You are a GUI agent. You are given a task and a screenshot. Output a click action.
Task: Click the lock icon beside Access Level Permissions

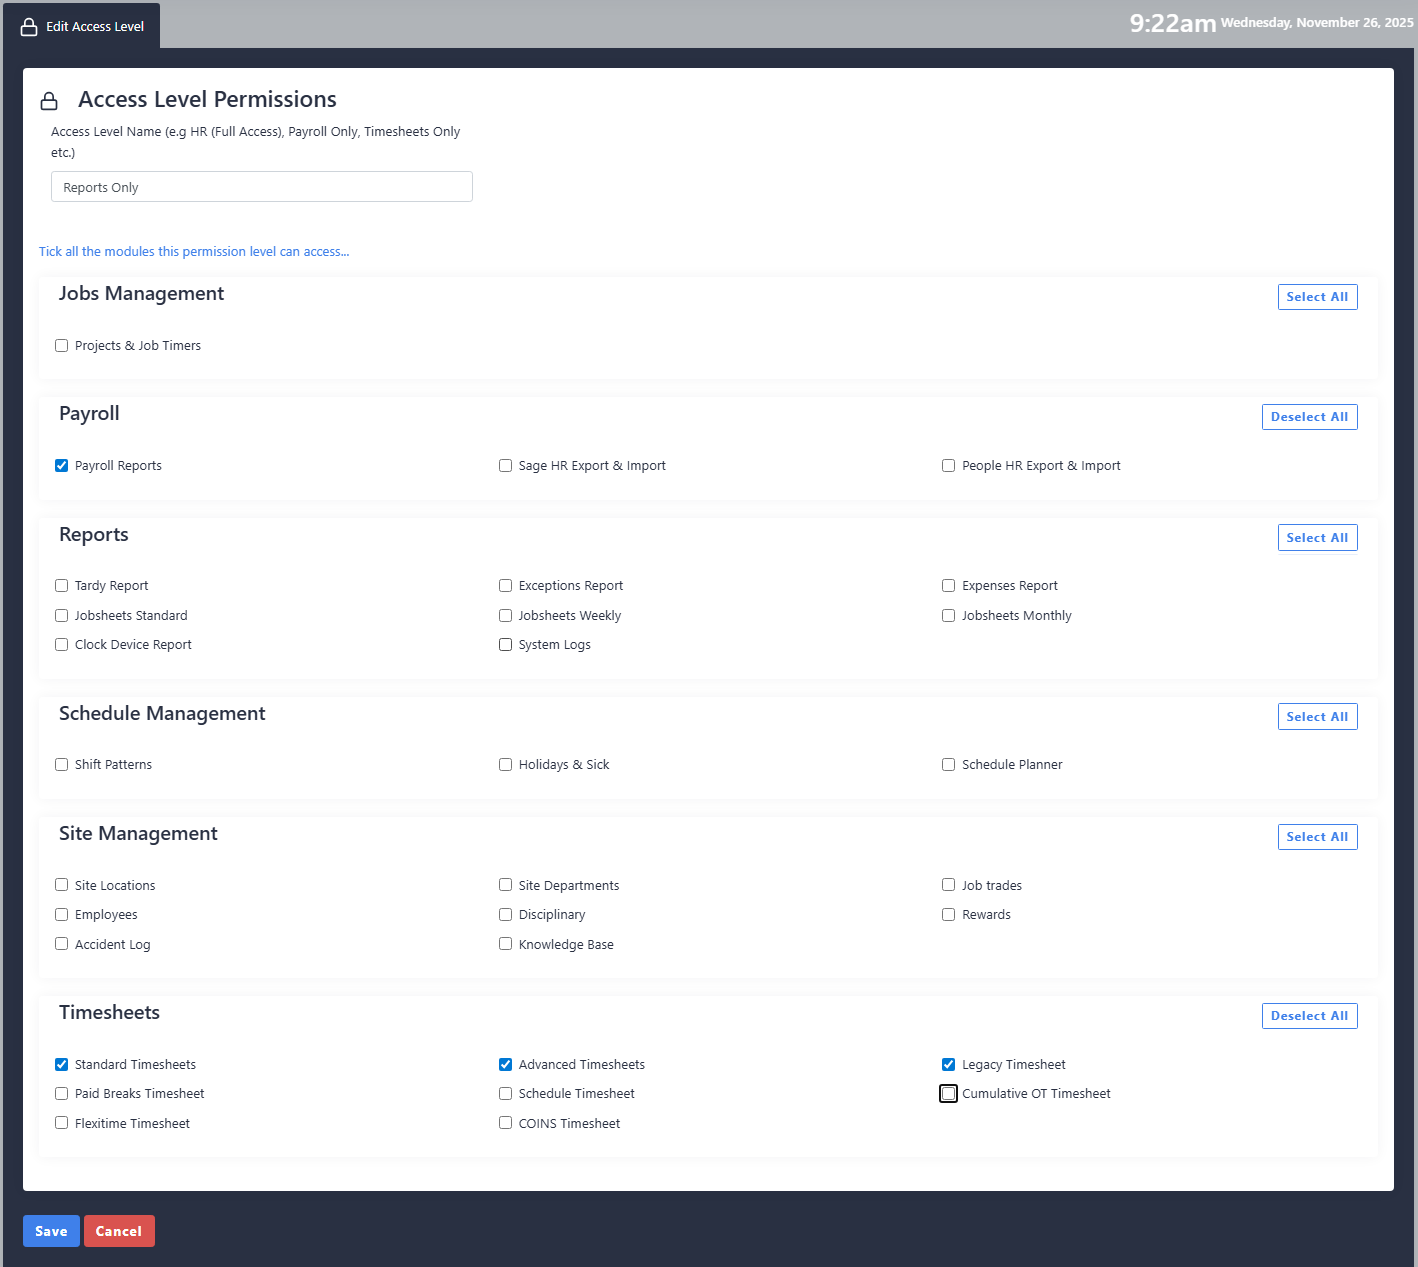tap(49, 101)
